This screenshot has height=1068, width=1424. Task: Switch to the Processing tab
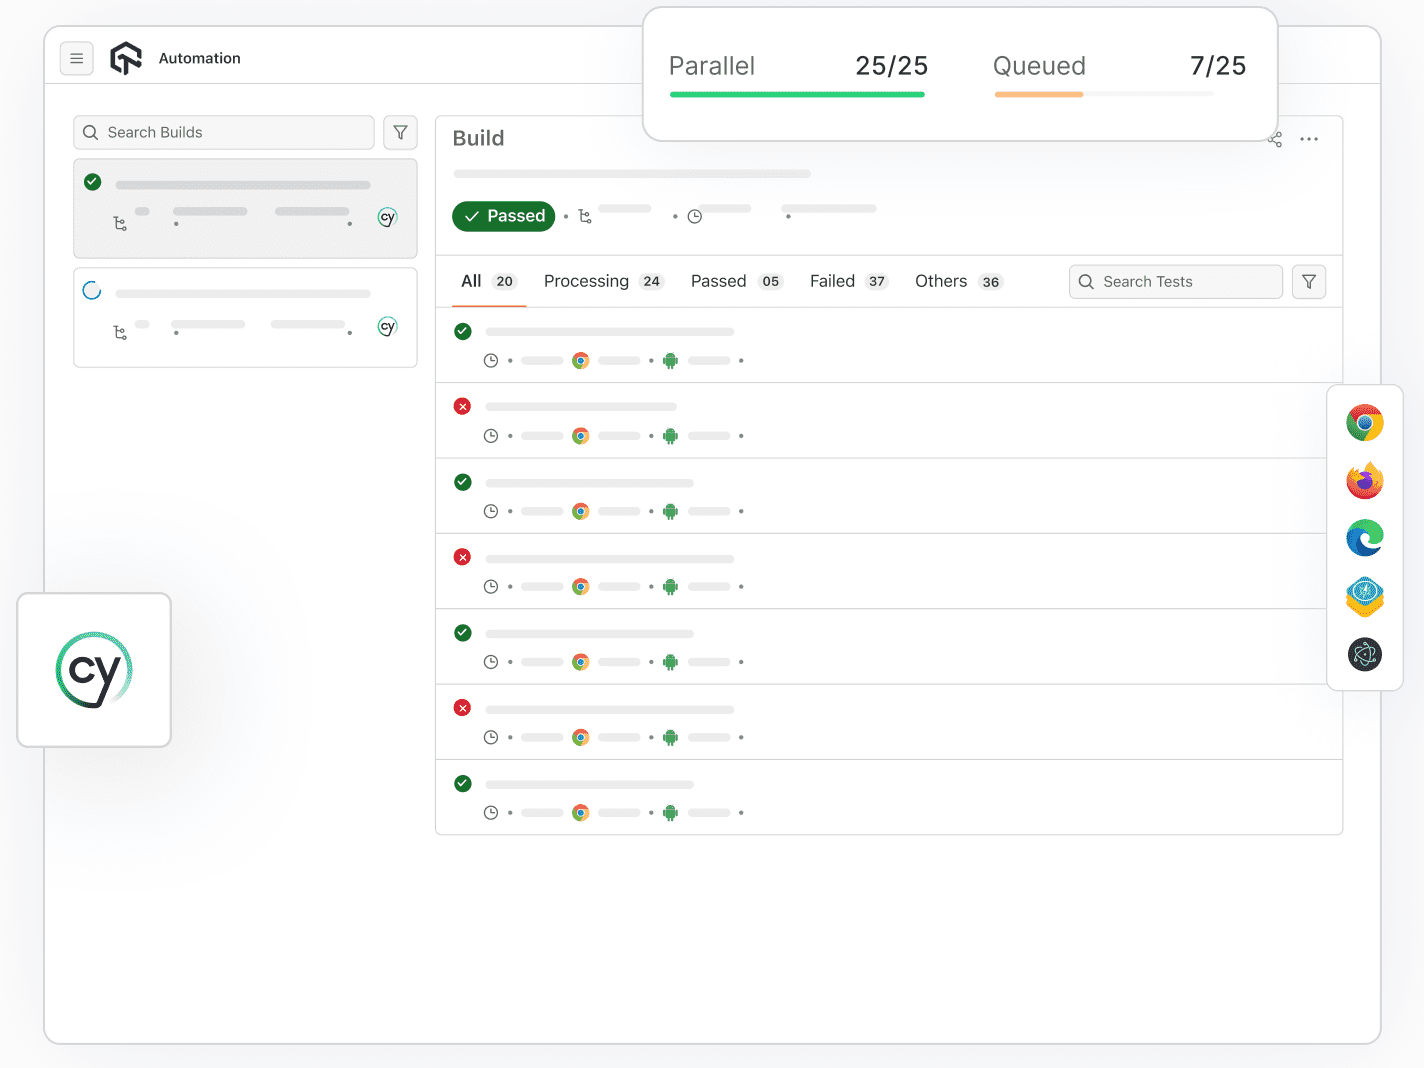[x=586, y=281]
